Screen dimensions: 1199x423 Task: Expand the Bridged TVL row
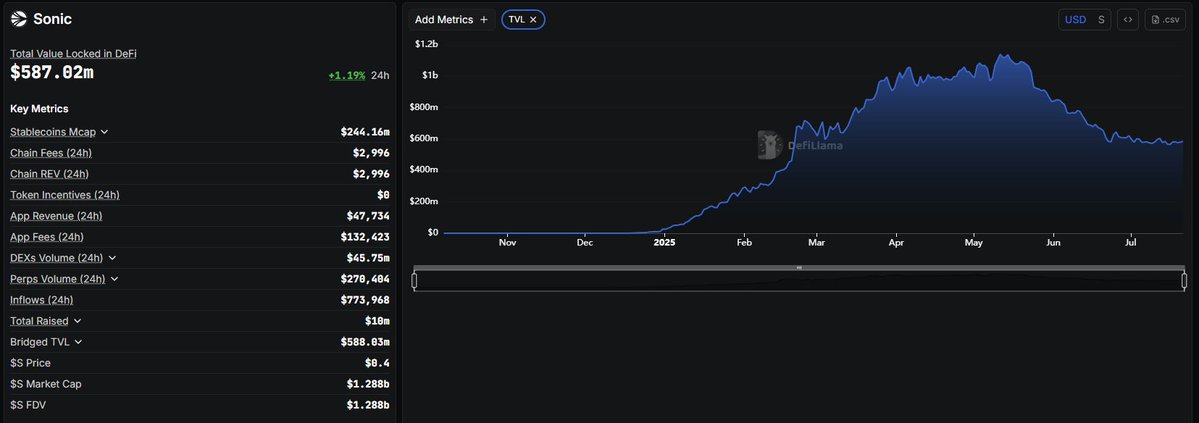pyautogui.click(x=78, y=342)
